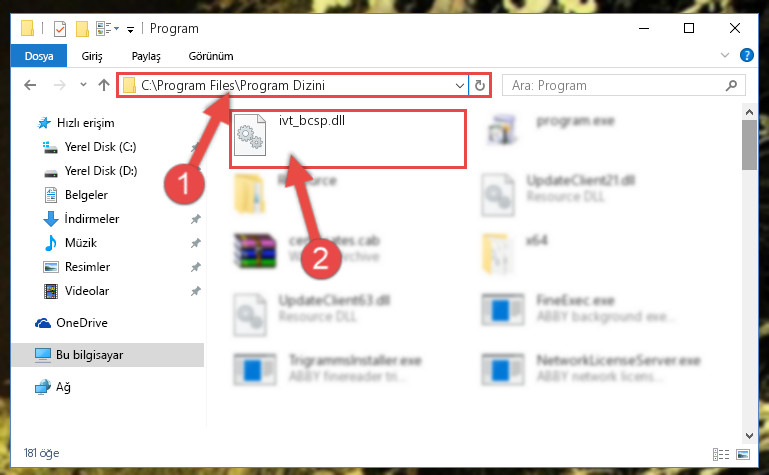This screenshot has width=769, height=475.
Task: Click the search magnifier icon
Action: [x=731, y=86]
